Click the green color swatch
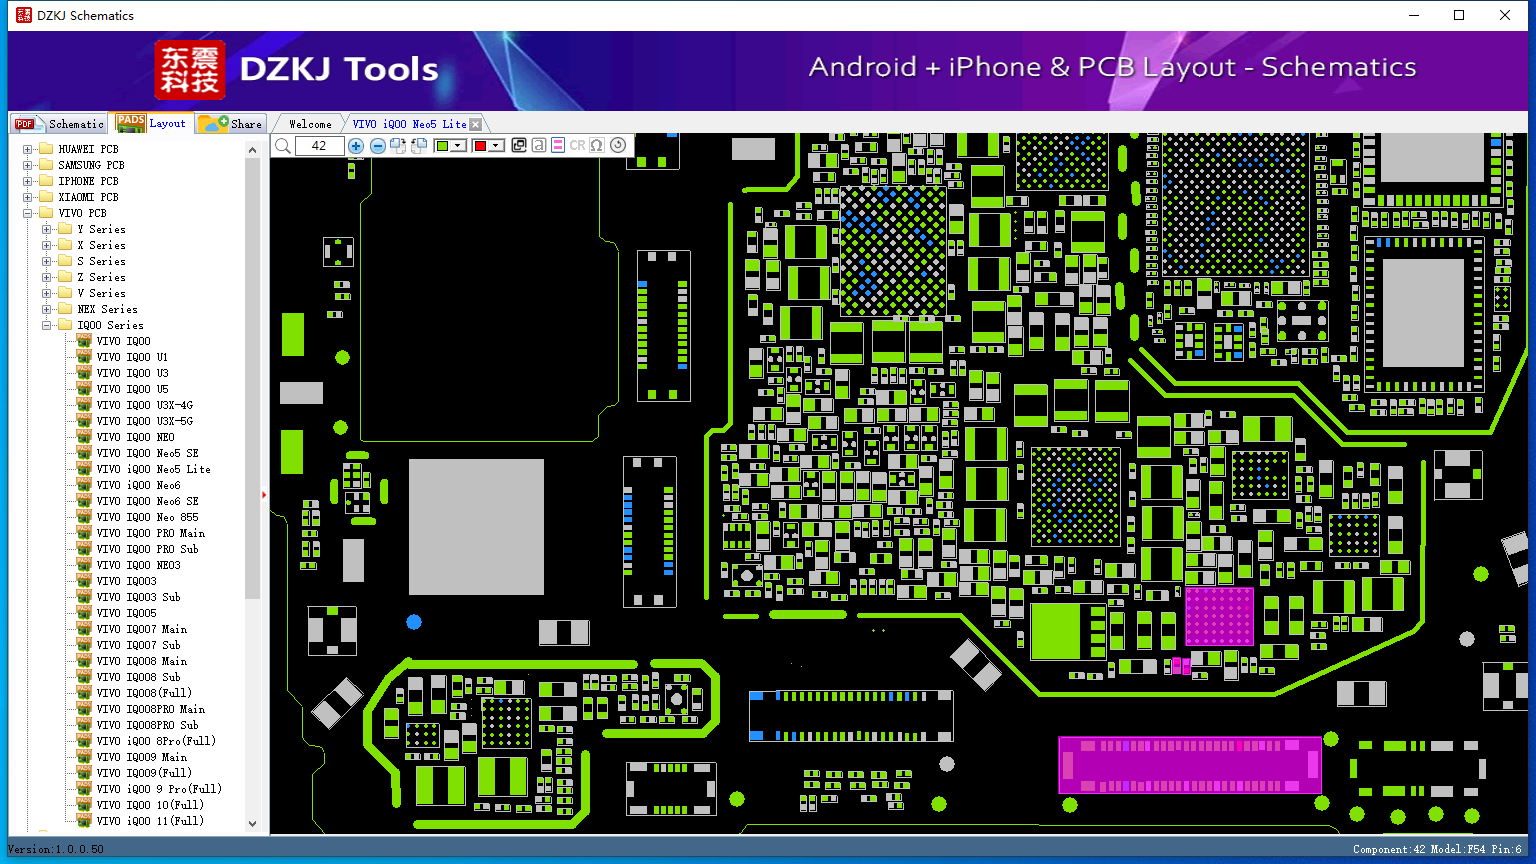This screenshot has height=864, width=1536. (x=442, y=146)
